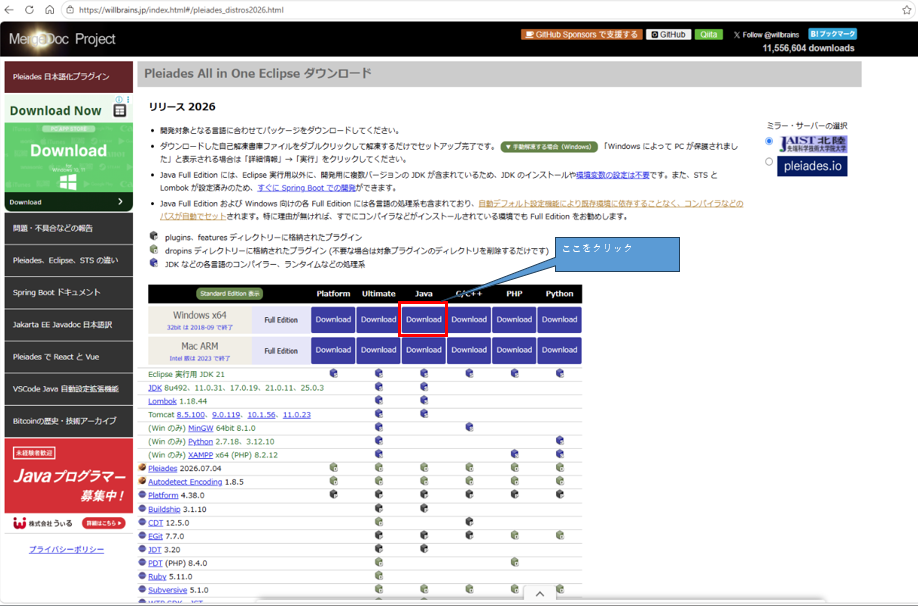Viewport: 918px width, 606px height.
Task: Download Windows x64 Platform Full Edition
Action: tap(333, 320)
